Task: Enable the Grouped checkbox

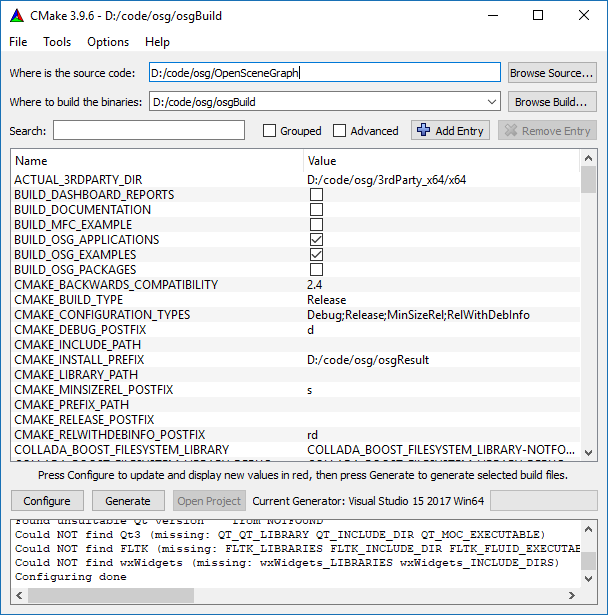Action: tap(269, 131)
